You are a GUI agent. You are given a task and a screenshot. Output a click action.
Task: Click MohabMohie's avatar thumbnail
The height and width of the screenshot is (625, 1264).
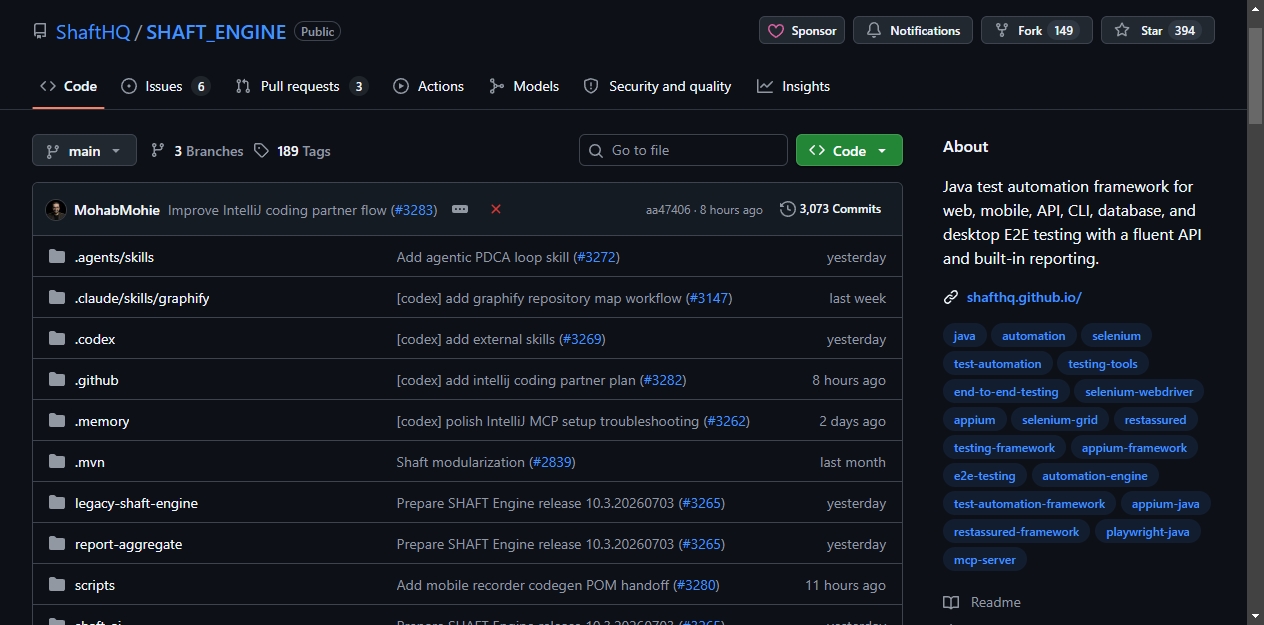click(x=56, y=210)
